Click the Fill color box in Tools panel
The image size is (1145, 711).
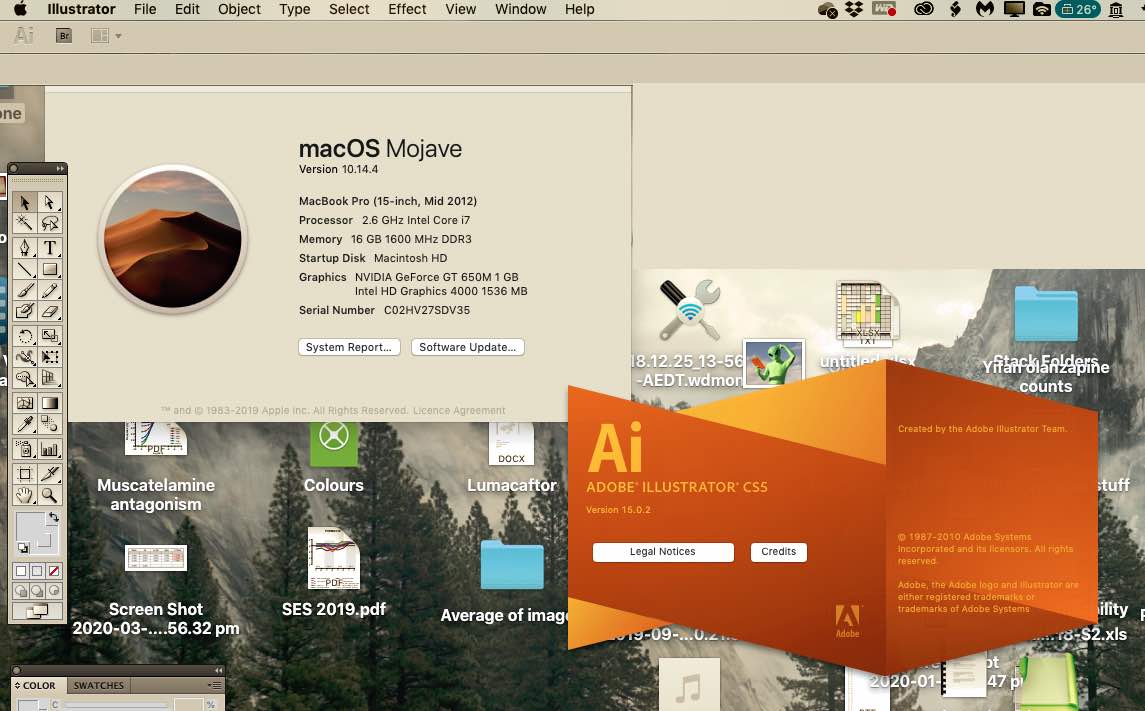click(30, 526)
